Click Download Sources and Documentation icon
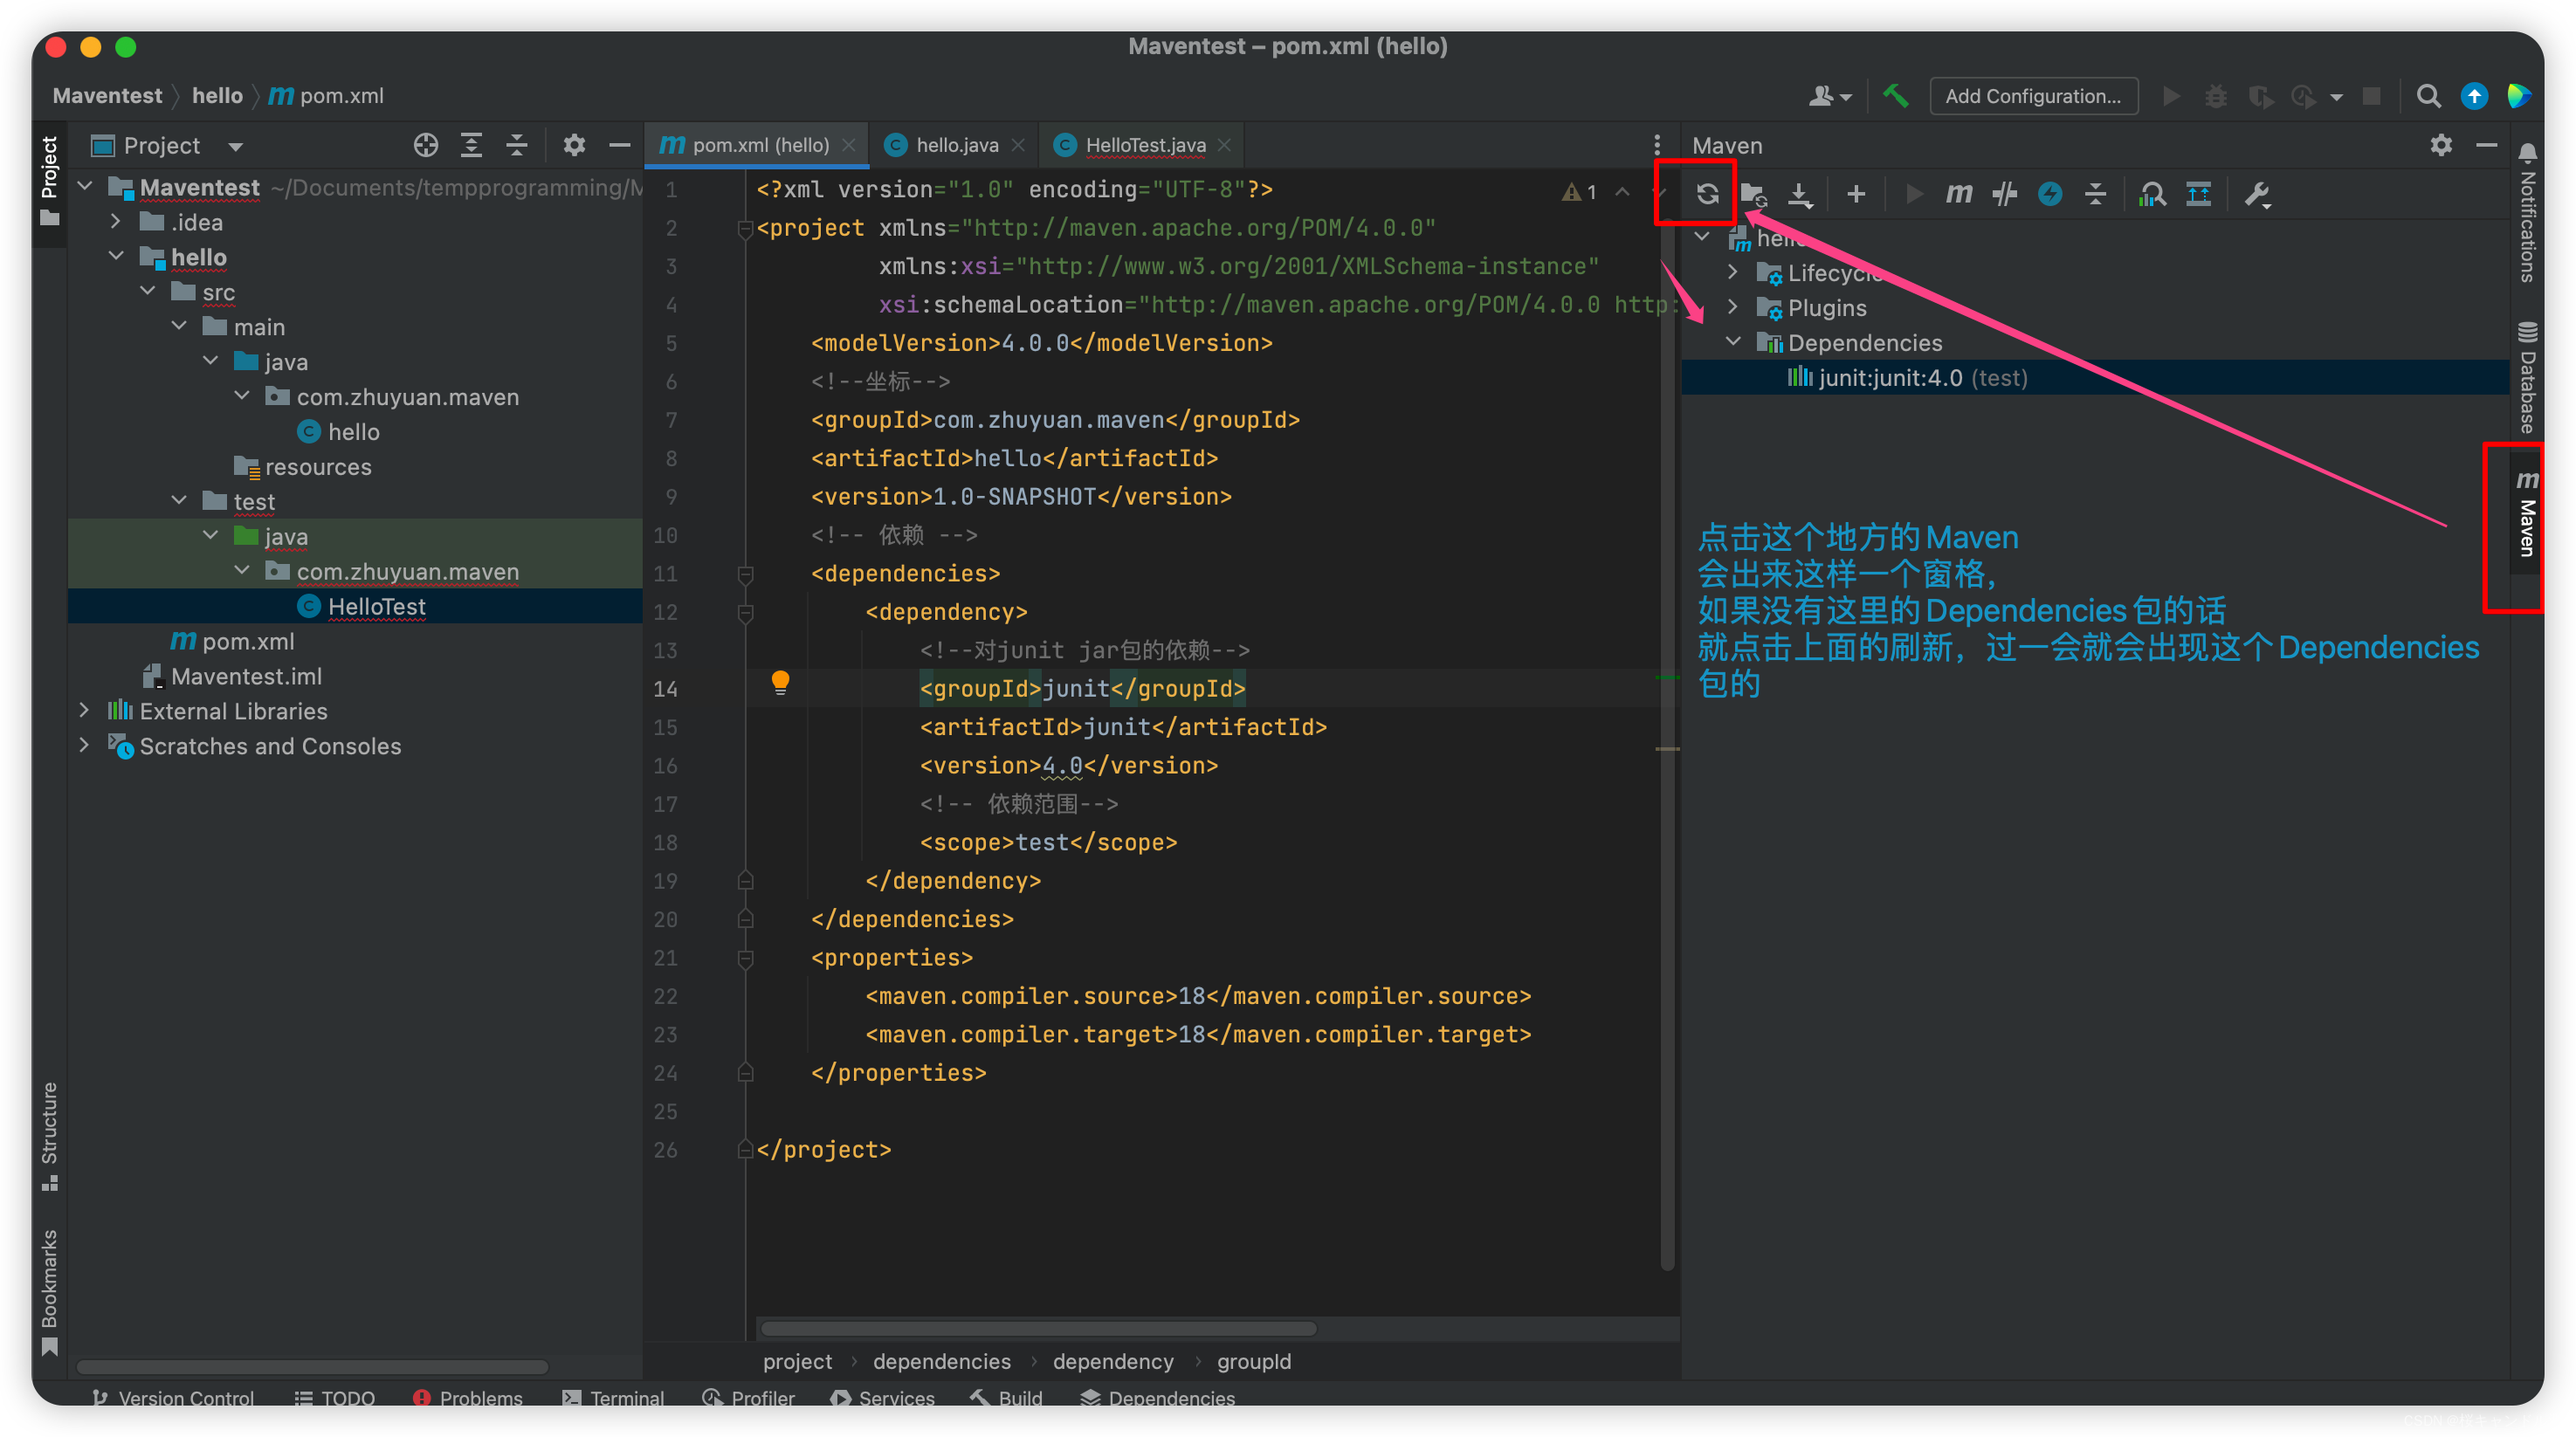2576x1437 pixels. [x=1800, y=194]
